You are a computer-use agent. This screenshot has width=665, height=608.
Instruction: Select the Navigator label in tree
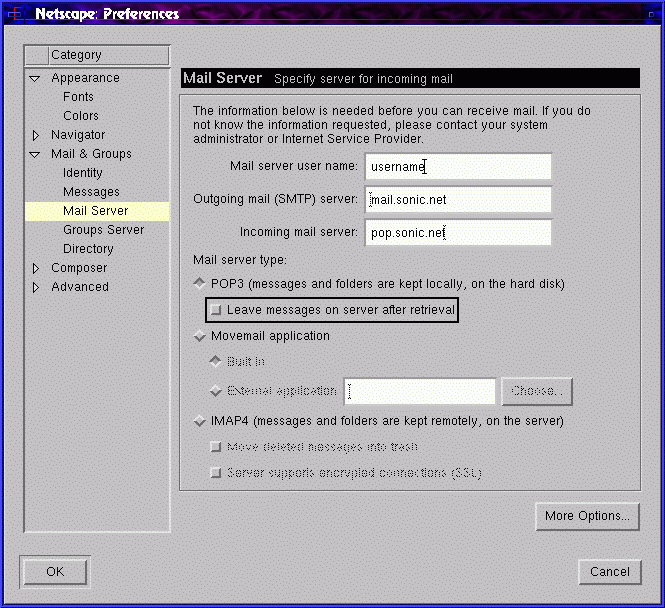pos(78,135)
